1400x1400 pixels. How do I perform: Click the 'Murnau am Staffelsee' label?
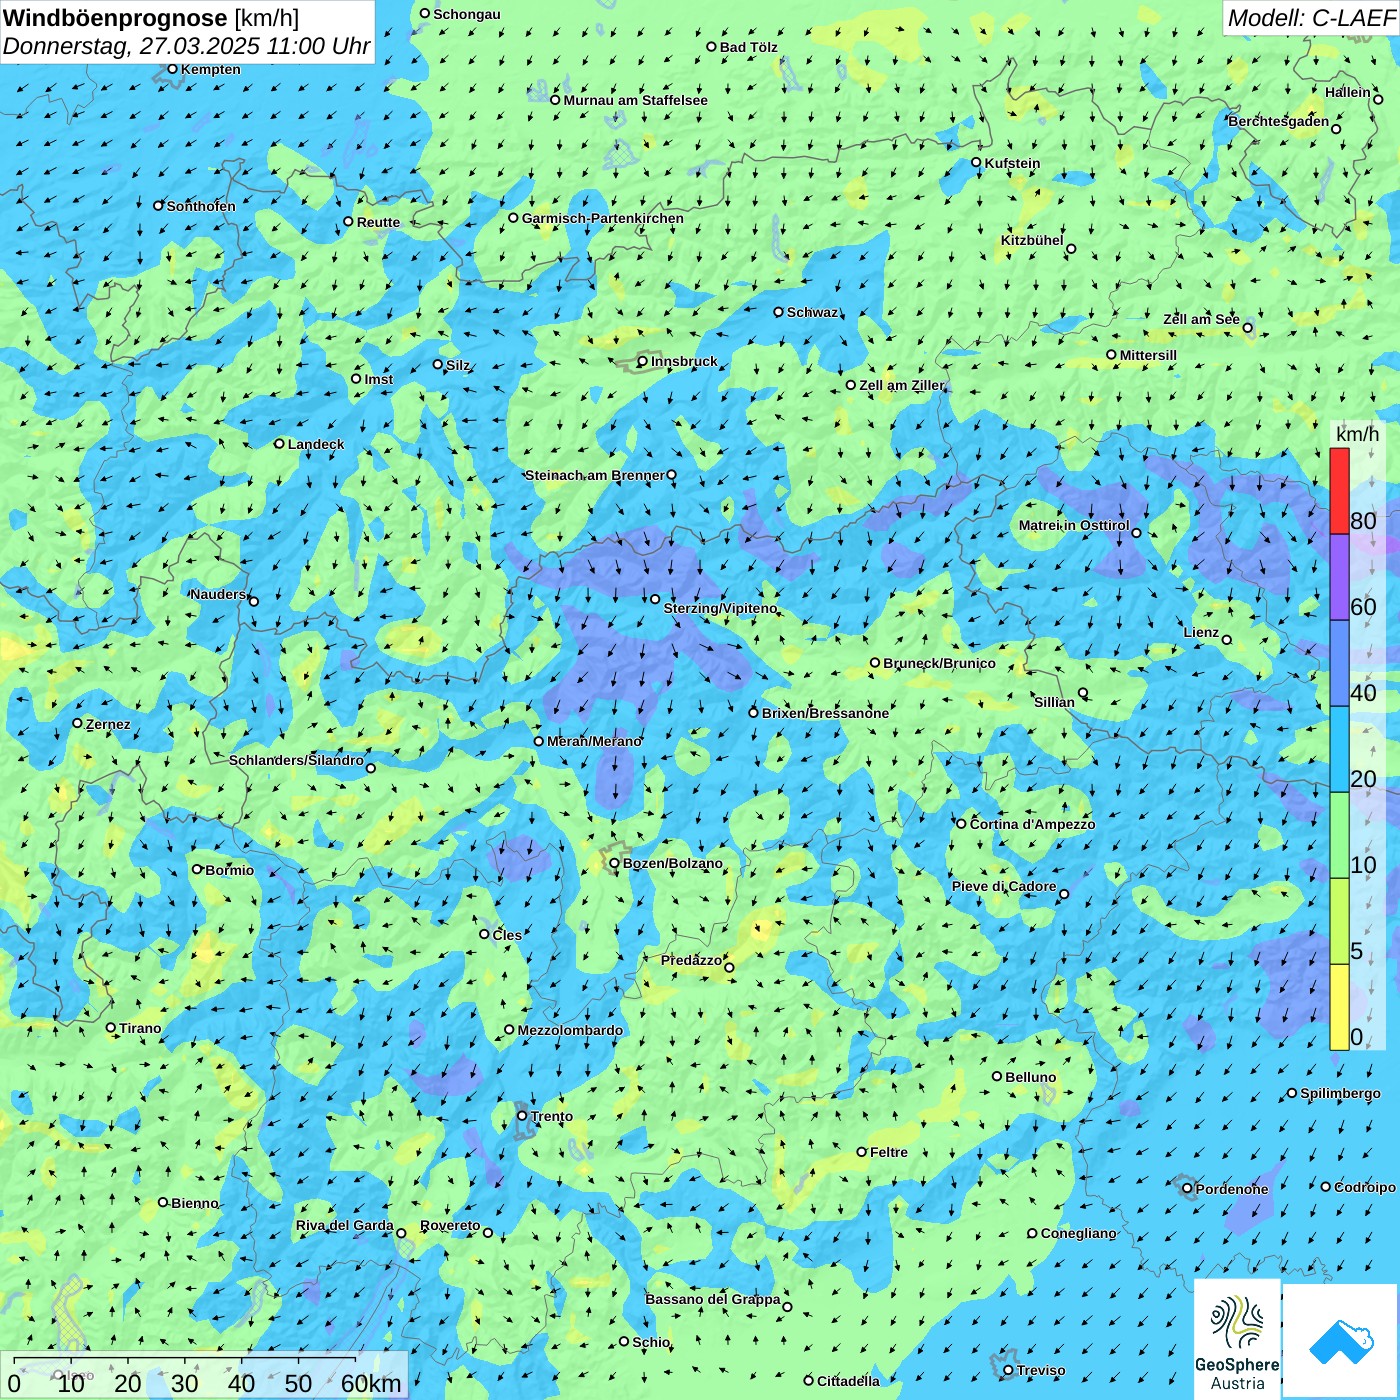pos(635,100)
